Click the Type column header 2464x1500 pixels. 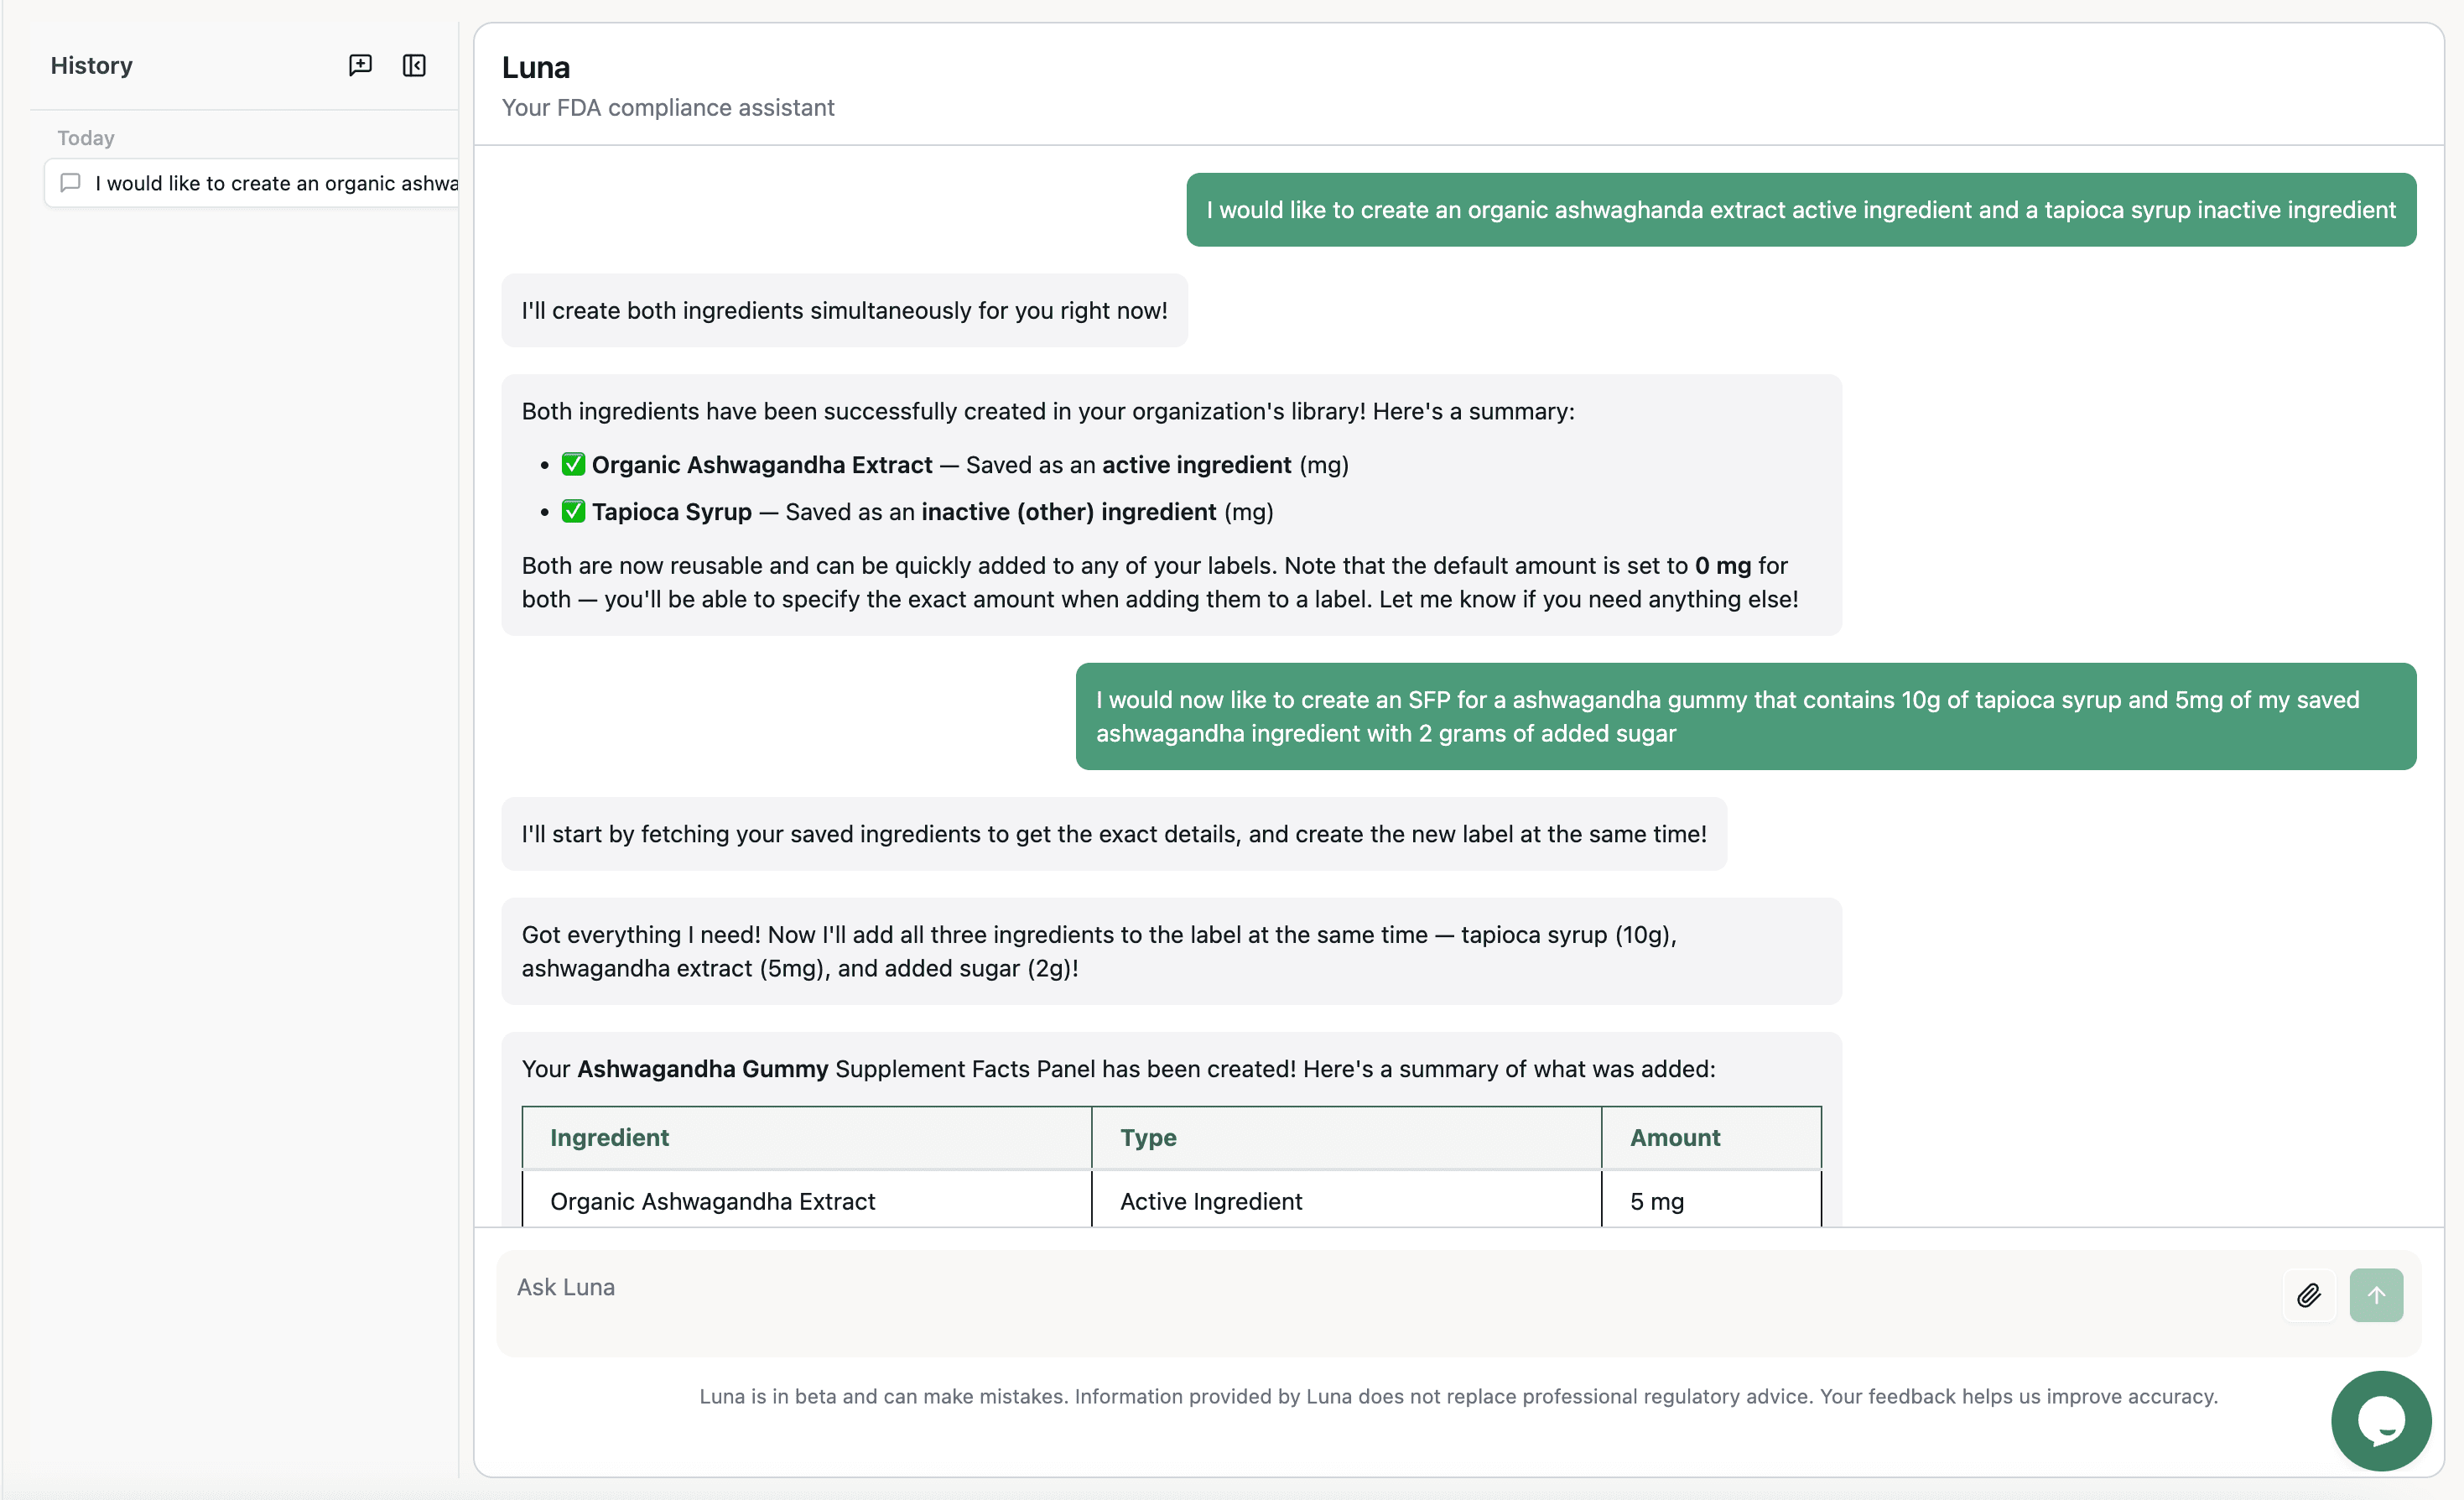1148,1138
